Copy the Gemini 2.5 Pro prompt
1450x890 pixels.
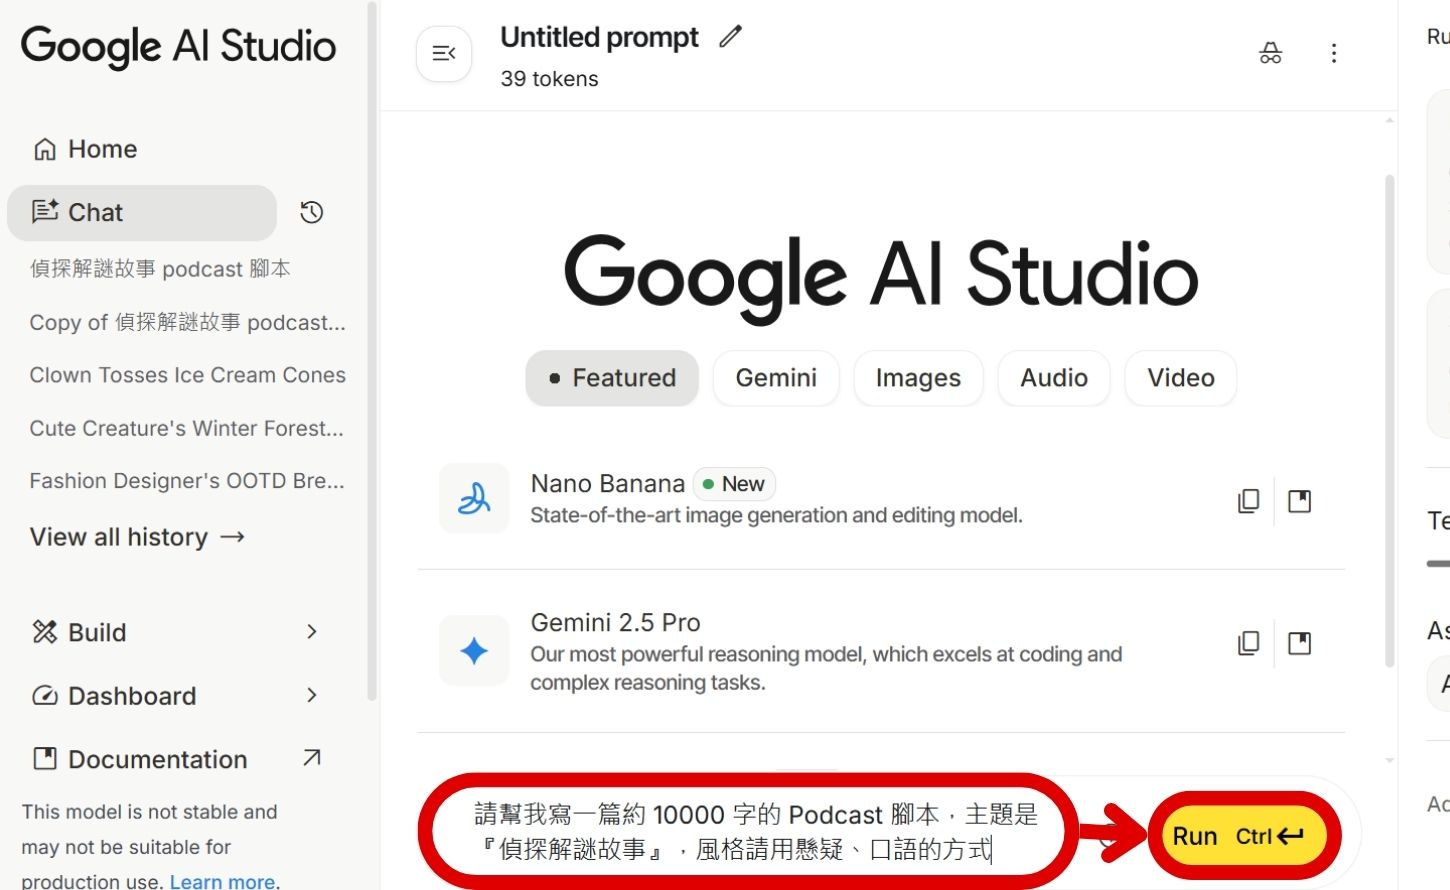pos(1248,642)
